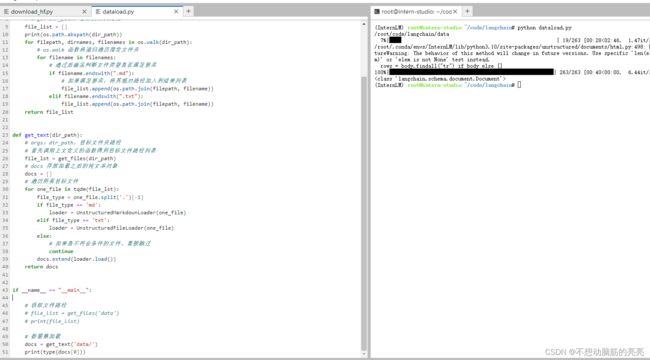The height and width of the screenshot is (360, 650).
Task: Click the 7% progress bar in terminal
Action: tap(395, 40)
